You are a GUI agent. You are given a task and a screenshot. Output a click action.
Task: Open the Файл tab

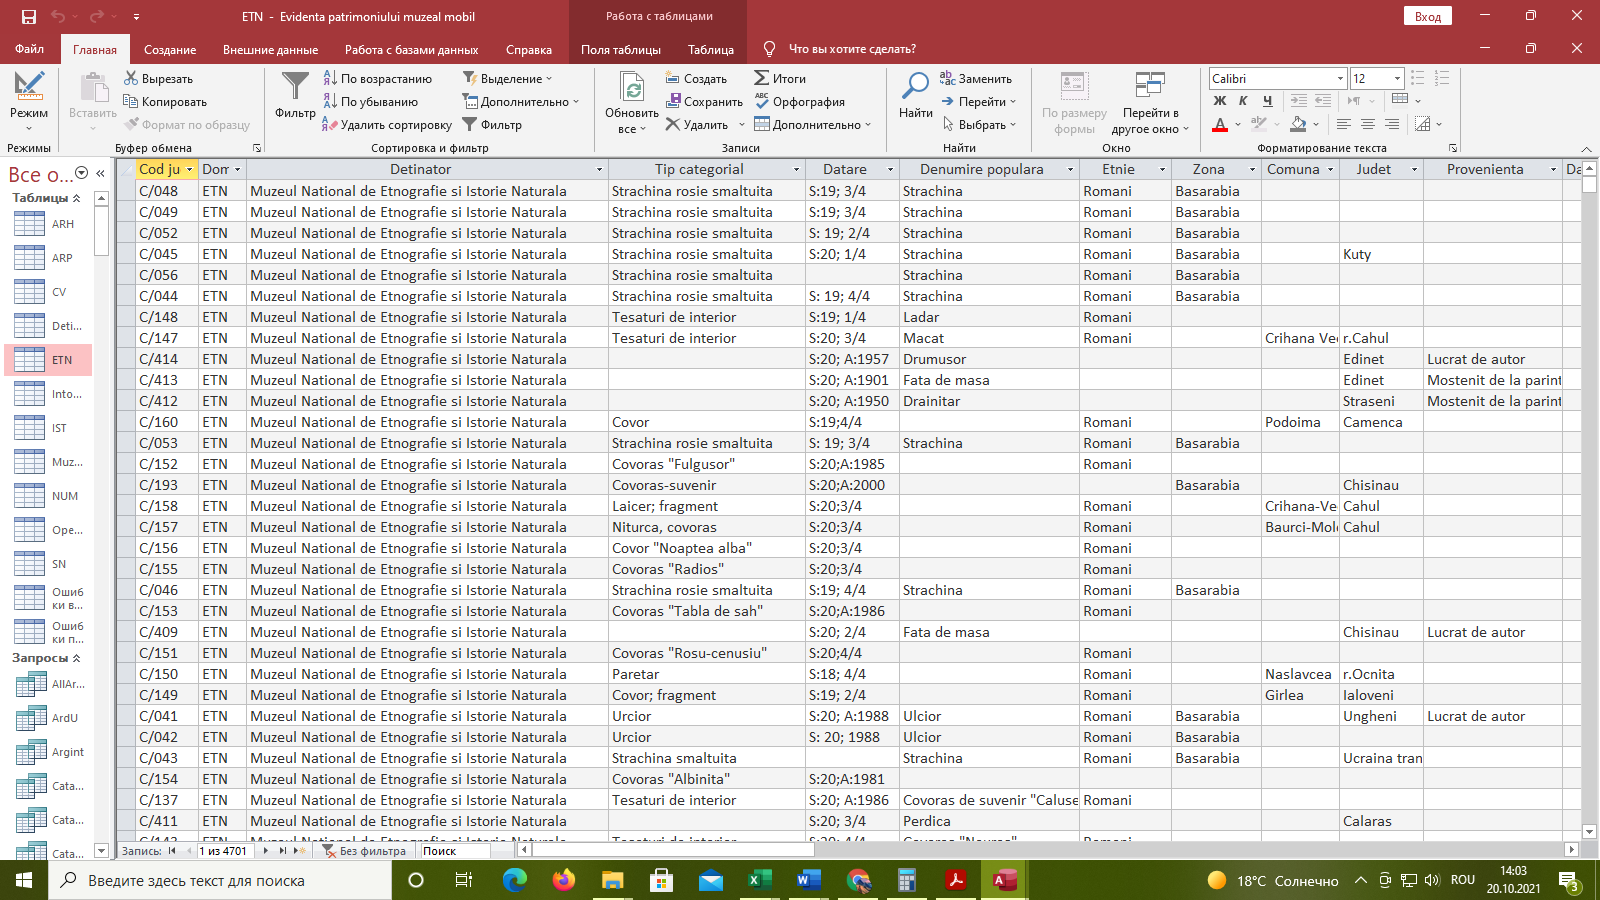29,49
